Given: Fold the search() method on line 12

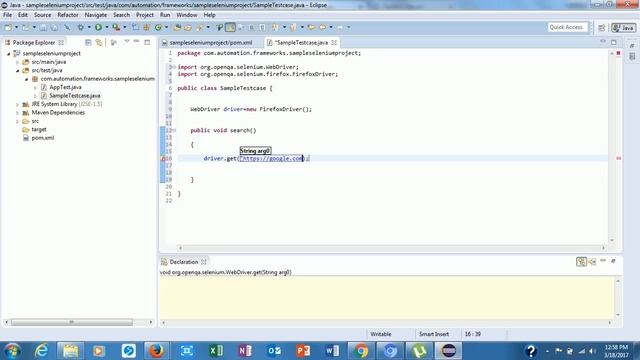Looking at the screenshot, I should [x=174, y=131].
